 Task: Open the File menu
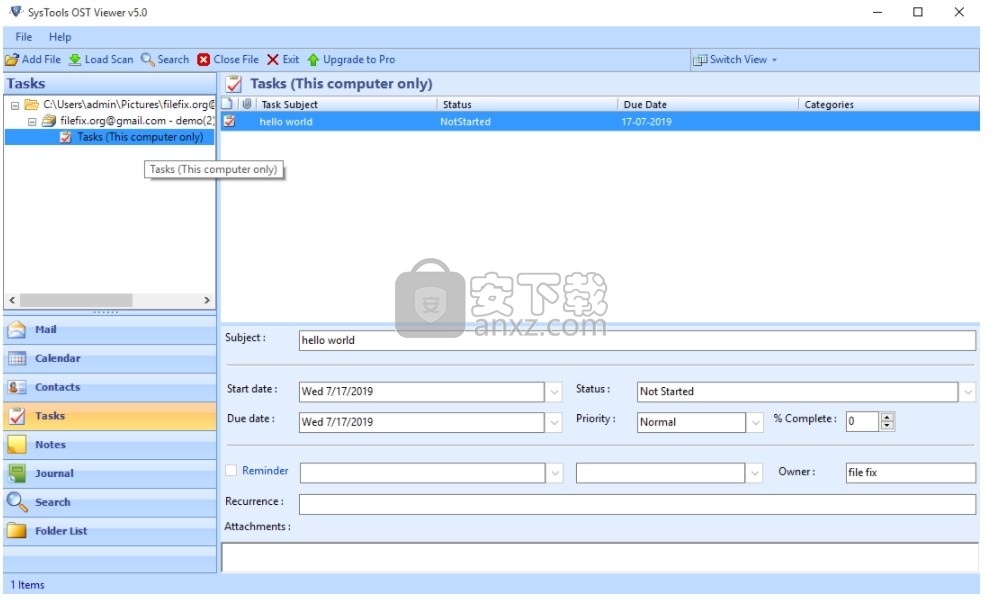[24, 37]
